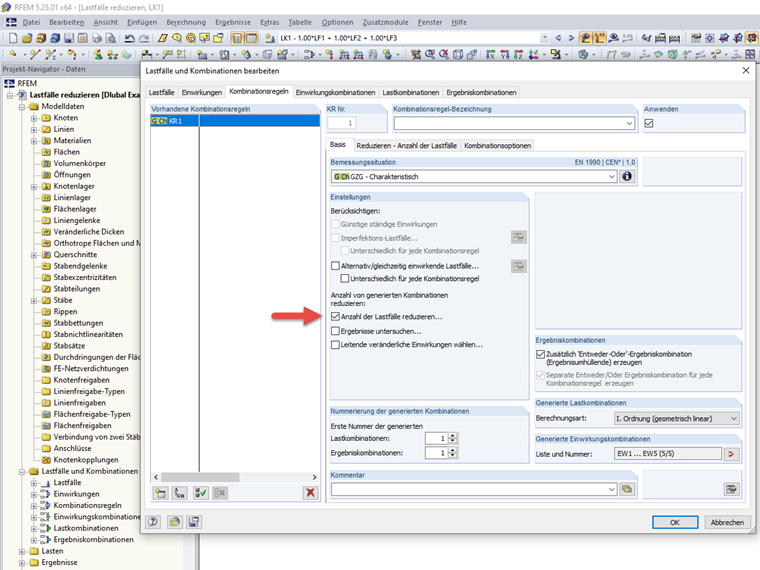The height and width of the screenshot is (570, 760).
Task: Click the View in X direction axis icon
Action: coord(491,55)
